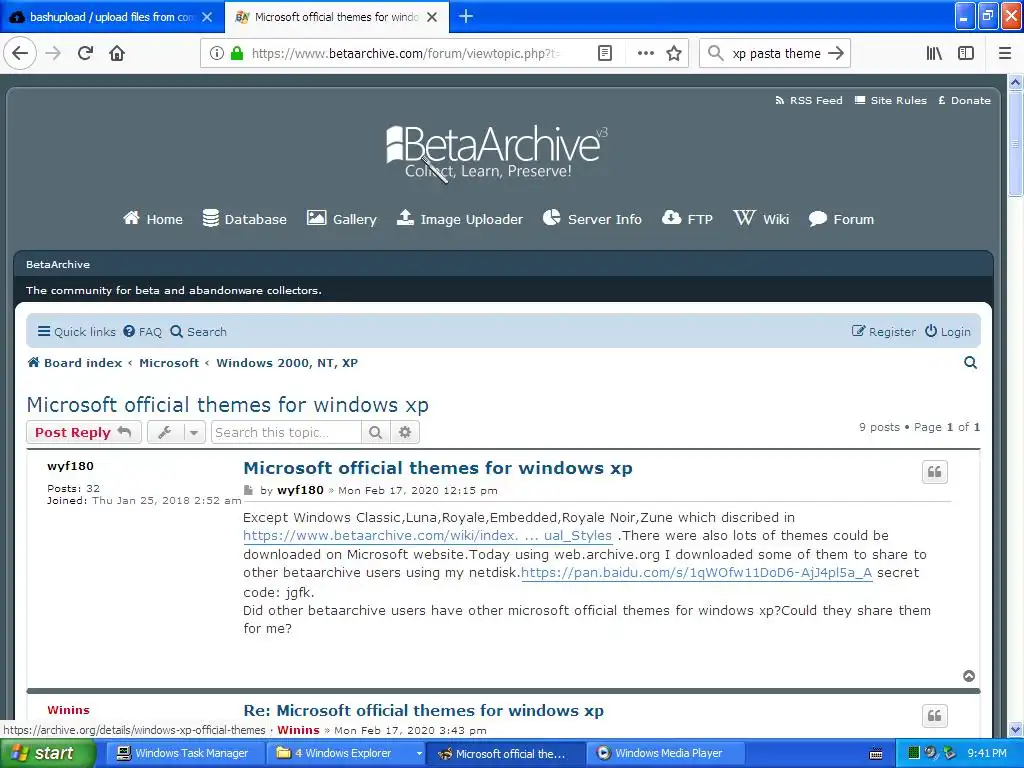Open Winins user profile link

coord(69,710)
